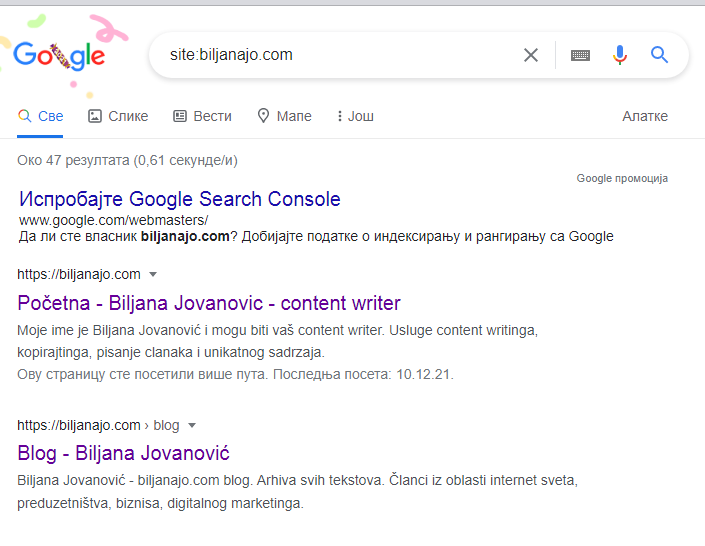Click the Google промоција label
Image resolution: width=705 pixels, height=546 pixels.
coord(622,179)
